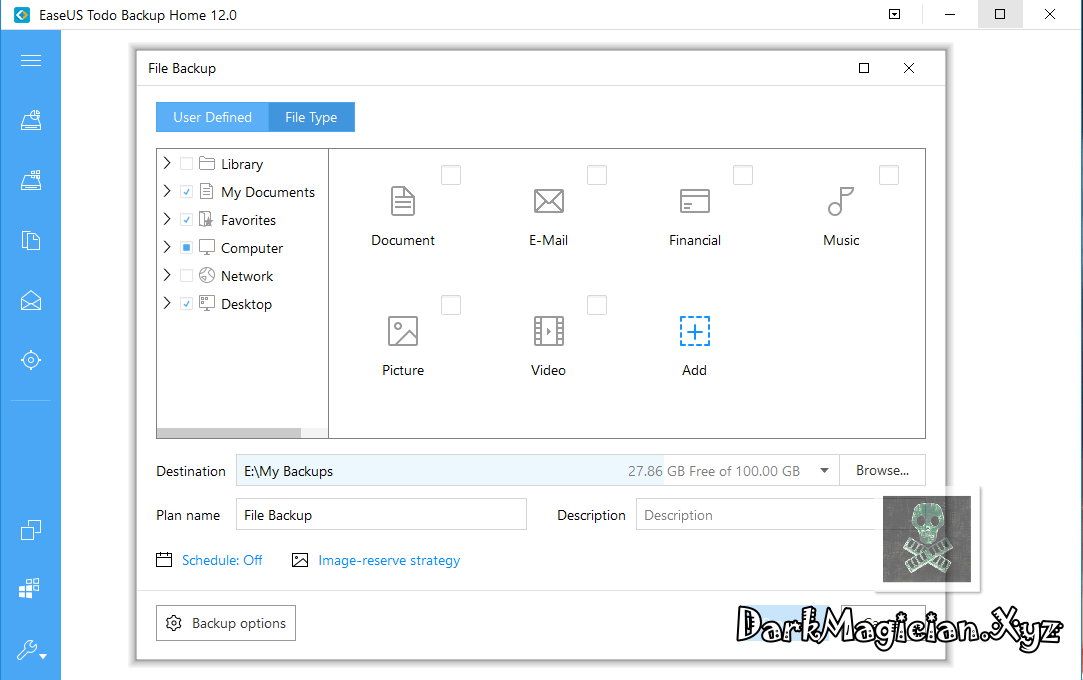Screen dimensions: 1083x680
Task: Open the Tools wrench icon menu
Action: coord(31,650)
